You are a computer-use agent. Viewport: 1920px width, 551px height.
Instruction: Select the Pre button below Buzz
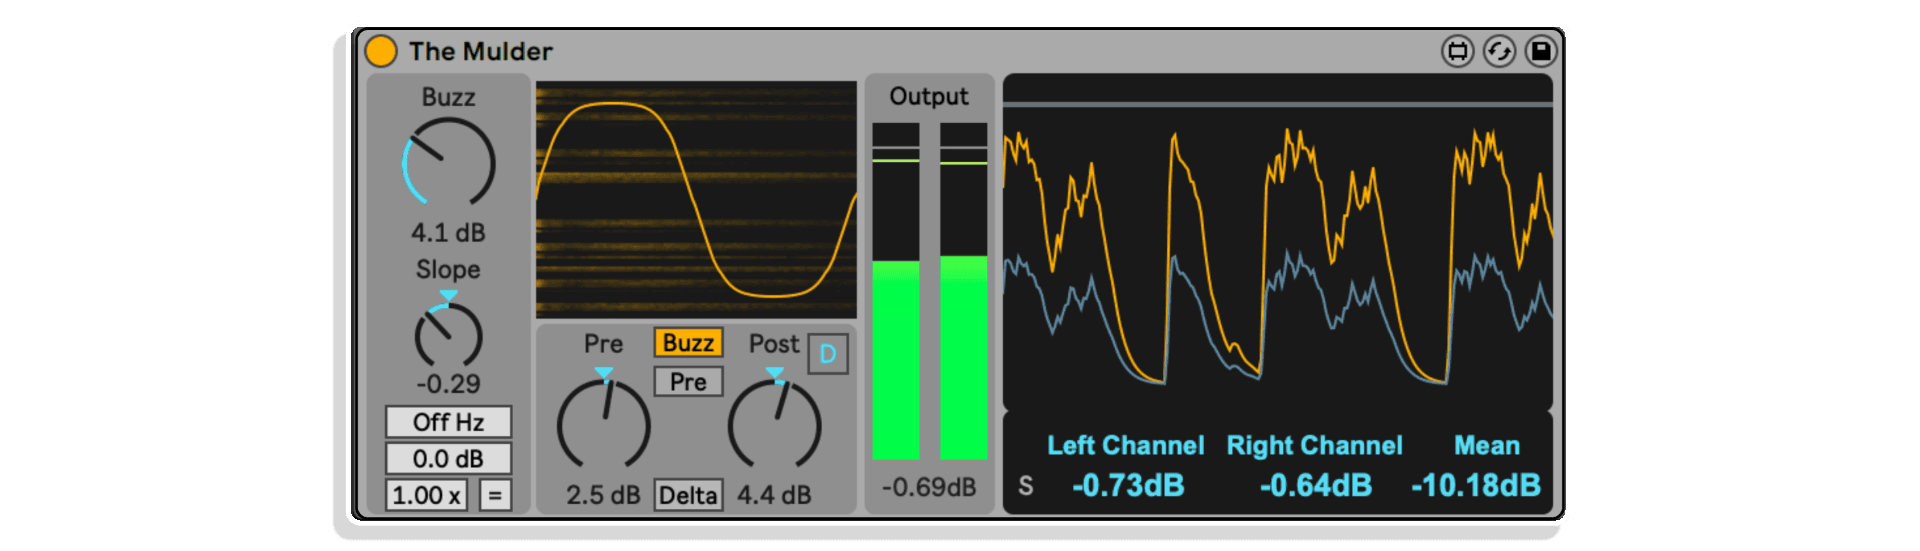[688, 382]
